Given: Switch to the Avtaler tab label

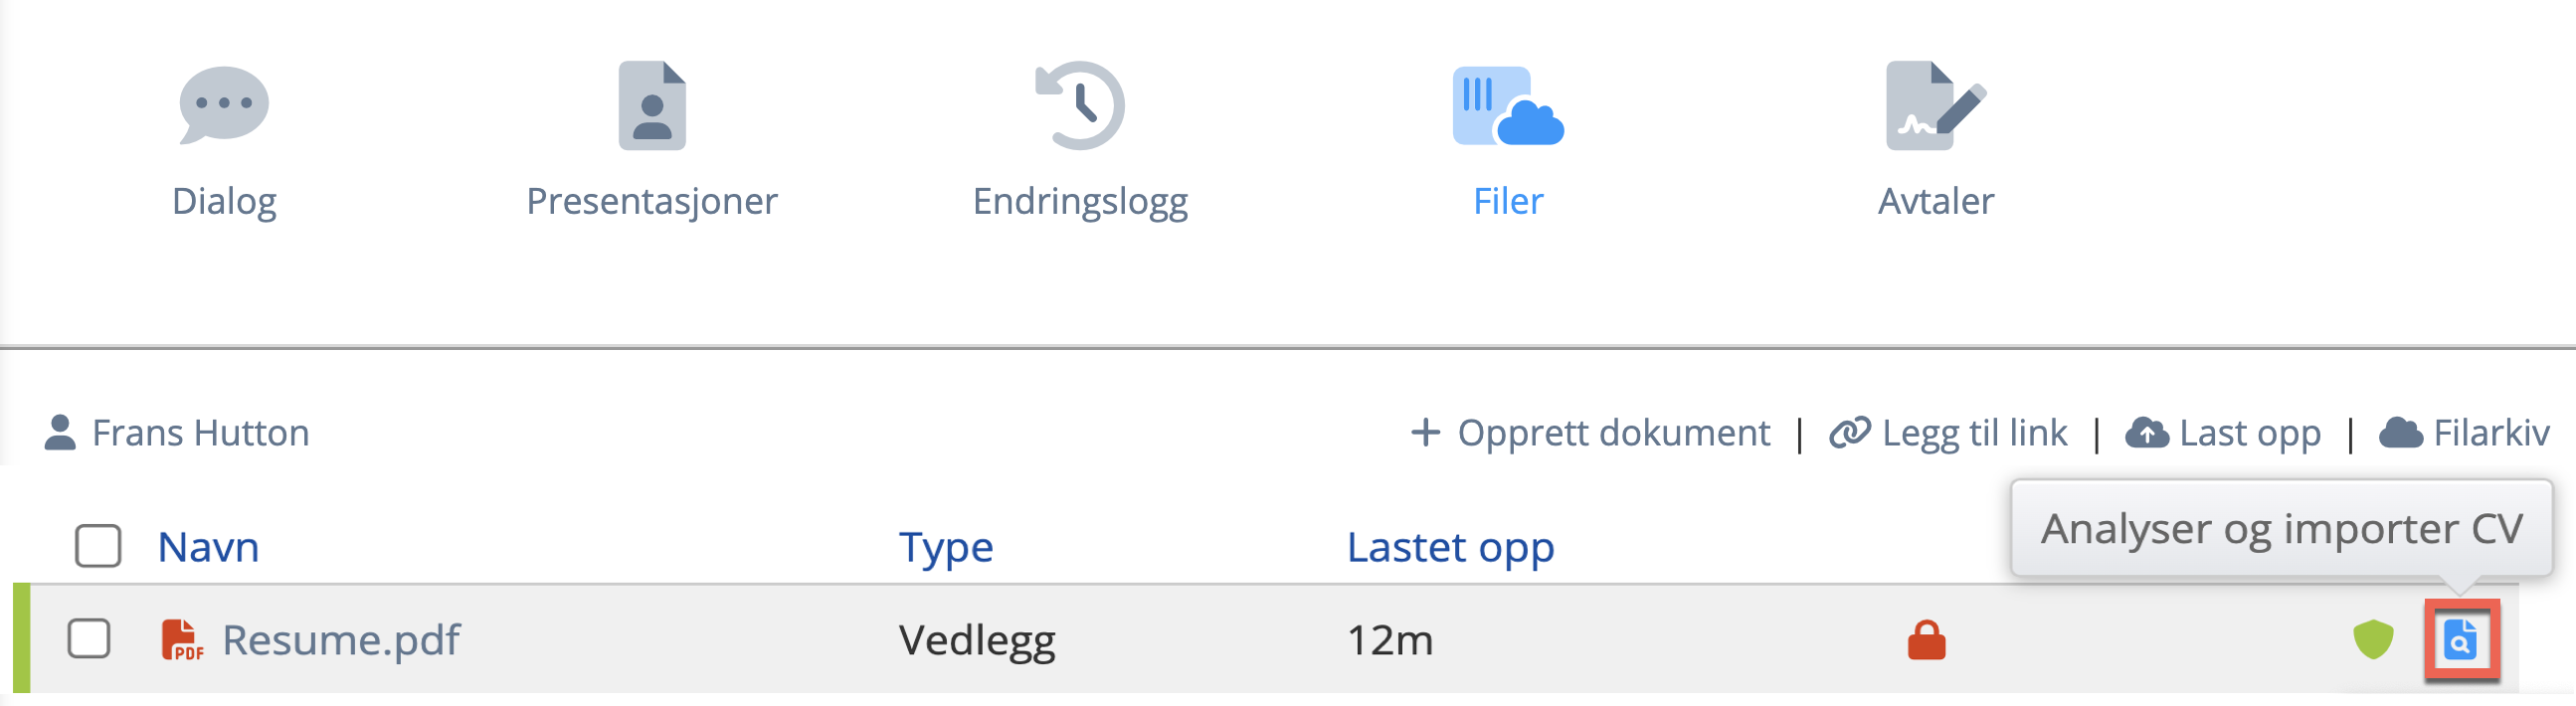Looking at the screenshot, I should 1935,201.
